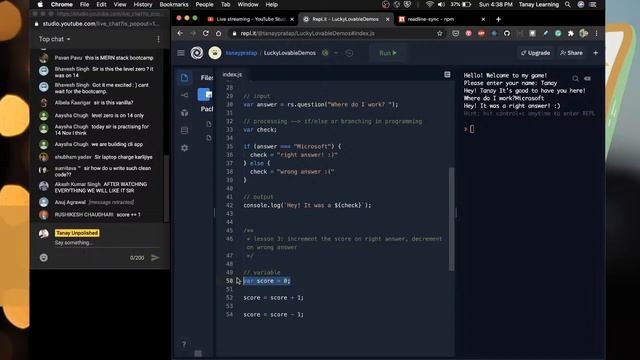Image resolution: width=640 pixels, height=360 pixels.
Task: Click the tanaypratap username link
Action: click(241, 53)
